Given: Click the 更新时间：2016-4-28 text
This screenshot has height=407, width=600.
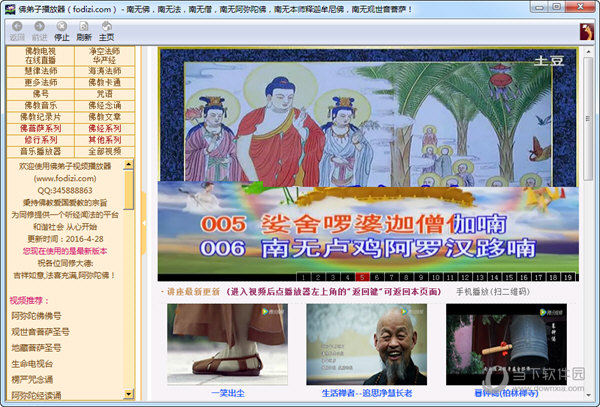Looking at the screenshot, I should (65, 239).
